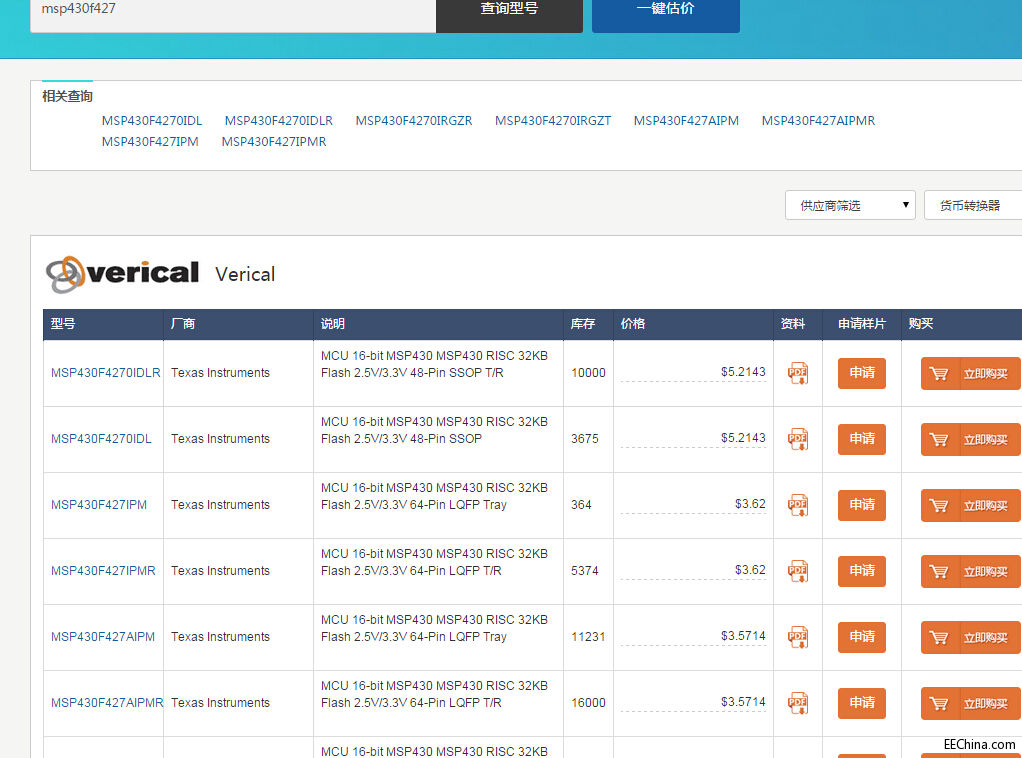Image resolution: width=1022 pixels, height=758 pixels.
Task: Click the $3.5714 price for MSP430F427AIPMR
Action: 743,702
